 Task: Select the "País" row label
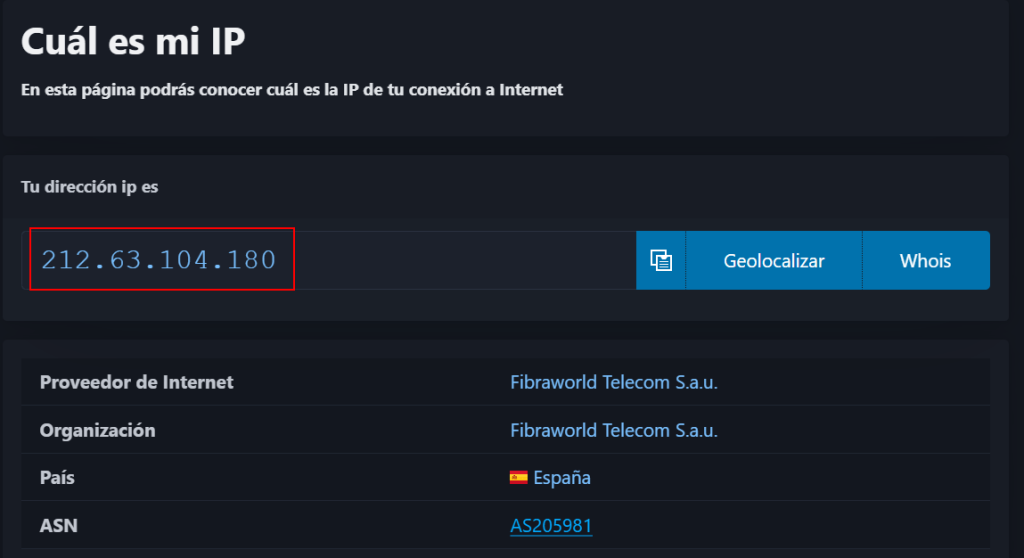point(57,478)
